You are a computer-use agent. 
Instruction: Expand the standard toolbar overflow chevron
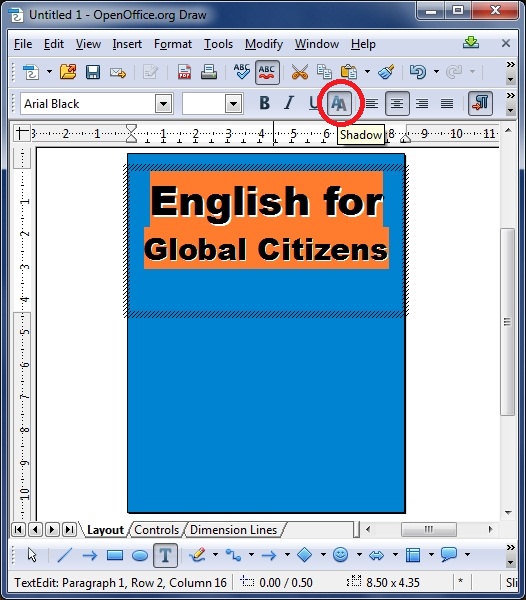pos(510,64)
